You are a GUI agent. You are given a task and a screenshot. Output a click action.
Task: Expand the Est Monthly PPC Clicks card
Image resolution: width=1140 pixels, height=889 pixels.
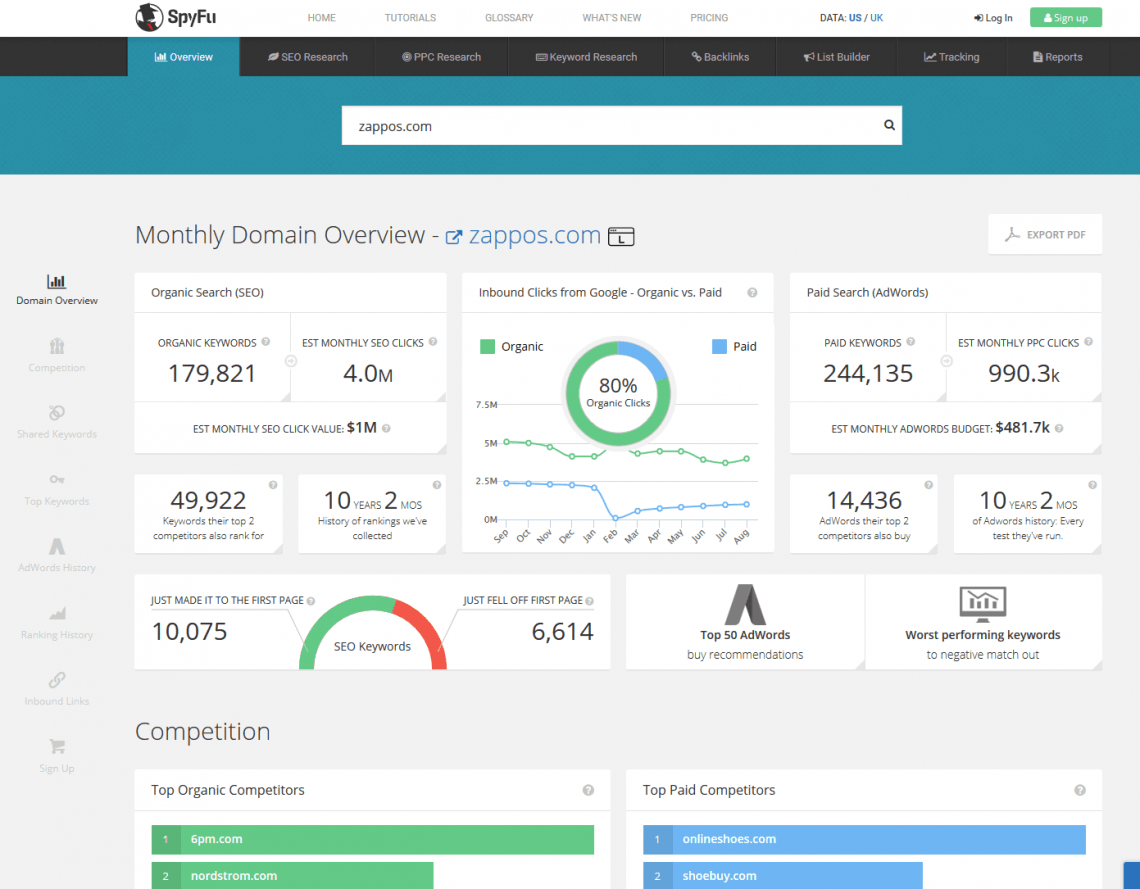point(1095,396)
